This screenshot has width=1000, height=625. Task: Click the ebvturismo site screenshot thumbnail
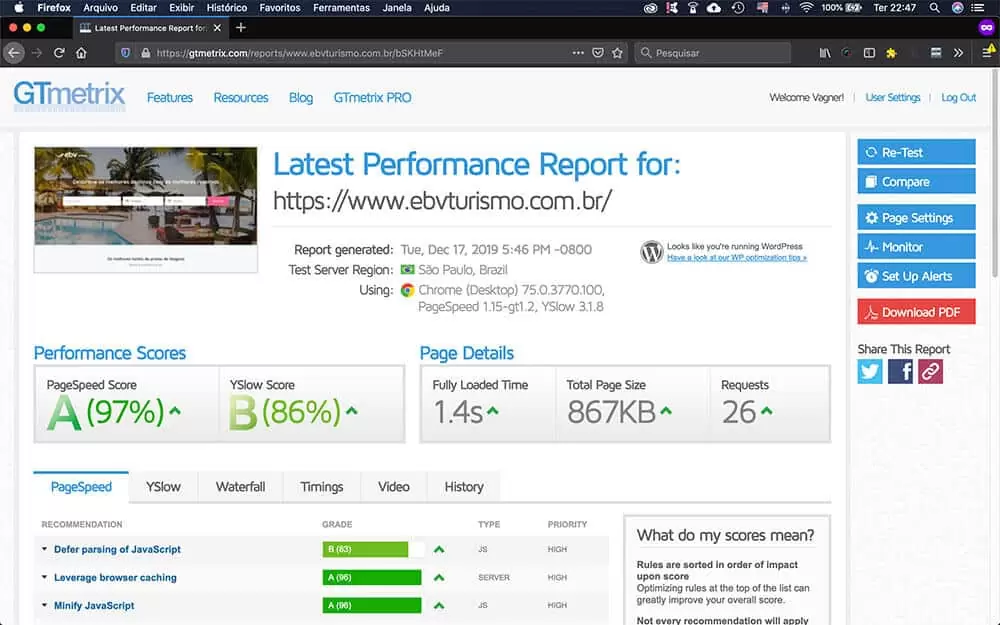(x=146, y=210)
